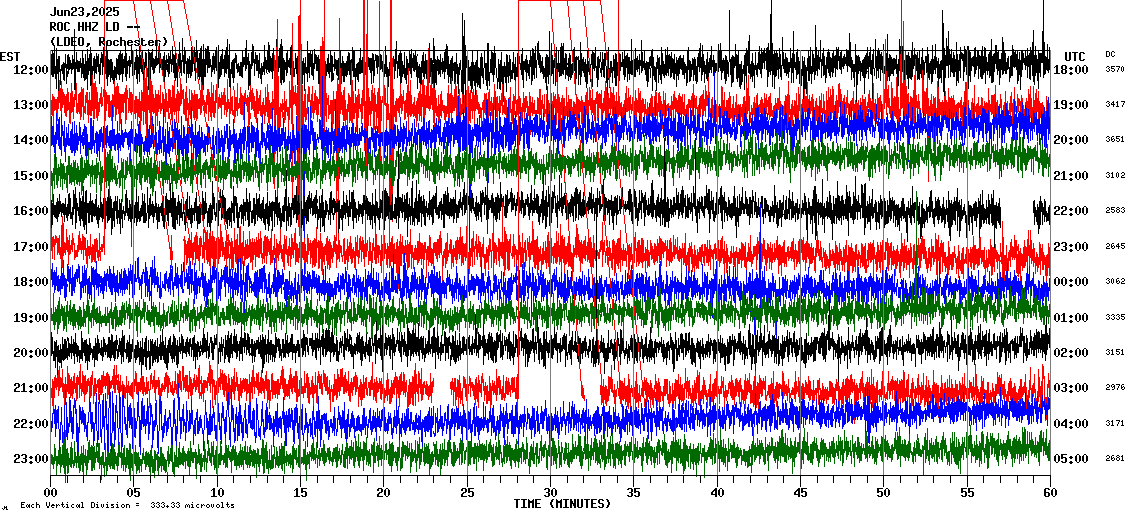Click the 05:00 UTC row label
The image size is (1130, 519).
[1070, 459]
